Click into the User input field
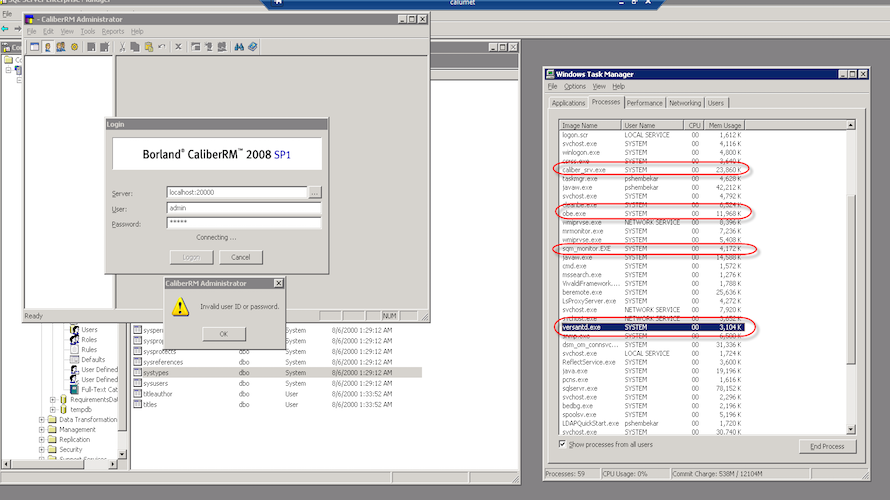The width and height of the screenshot is (890, 500). point(243,208)
